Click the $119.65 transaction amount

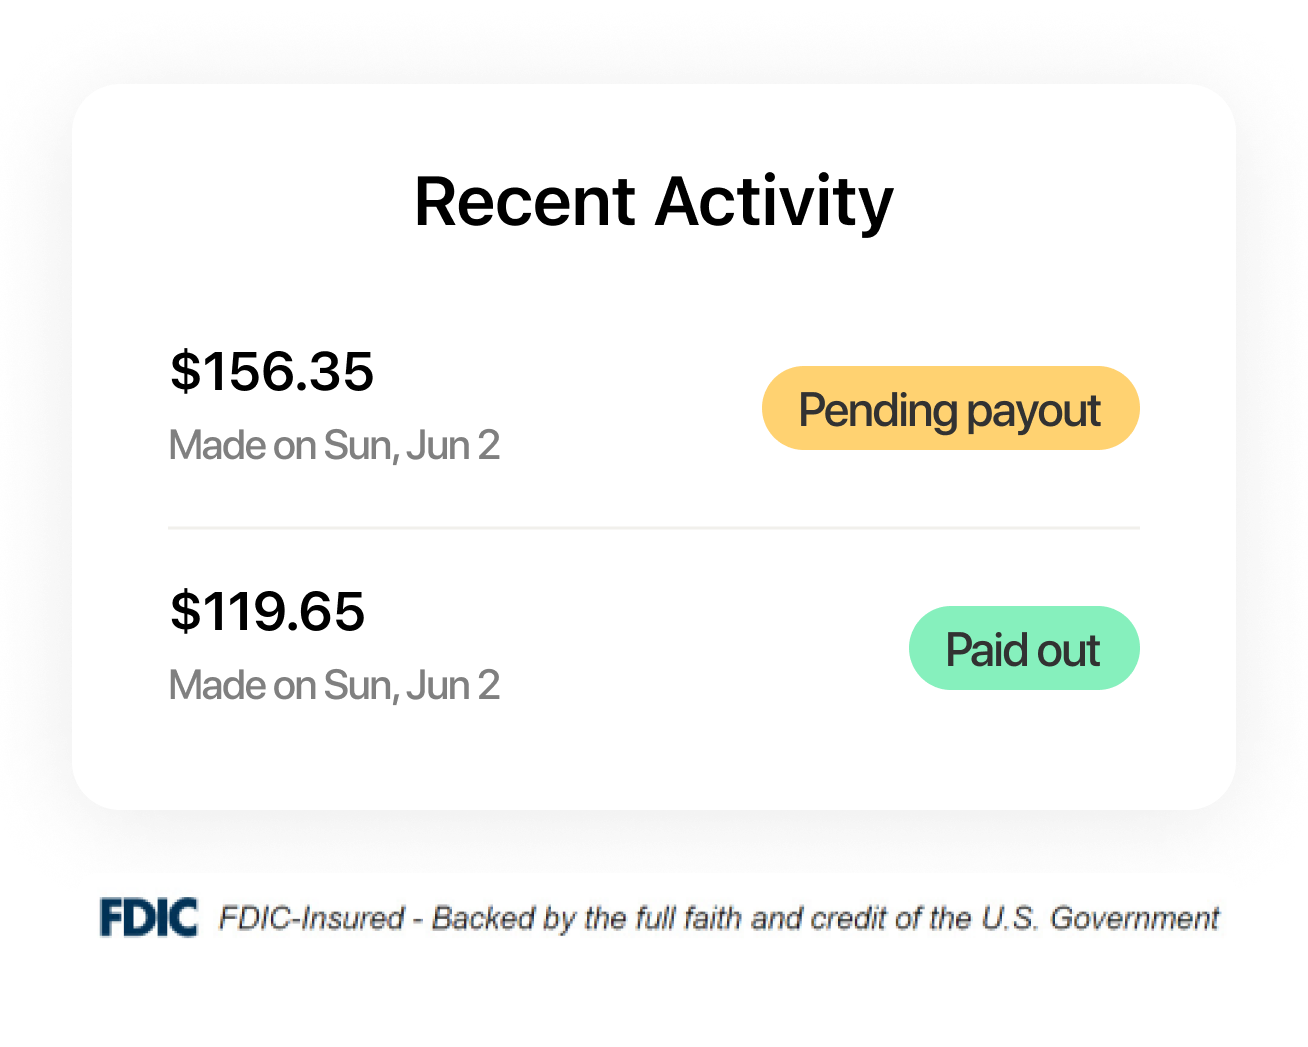[x=267, y=612]
